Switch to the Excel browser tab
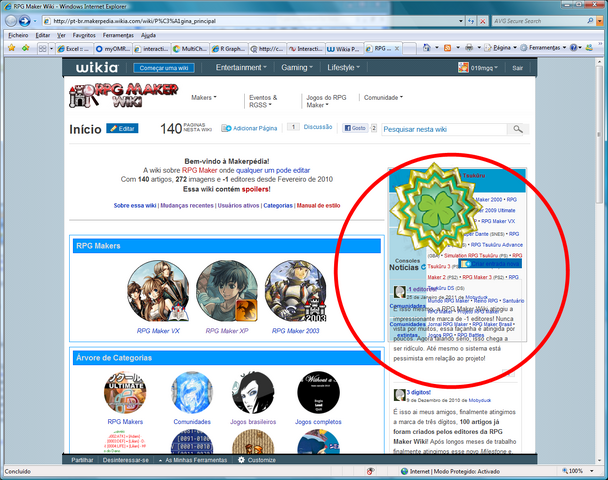608x480 pixels. (74, 49)
